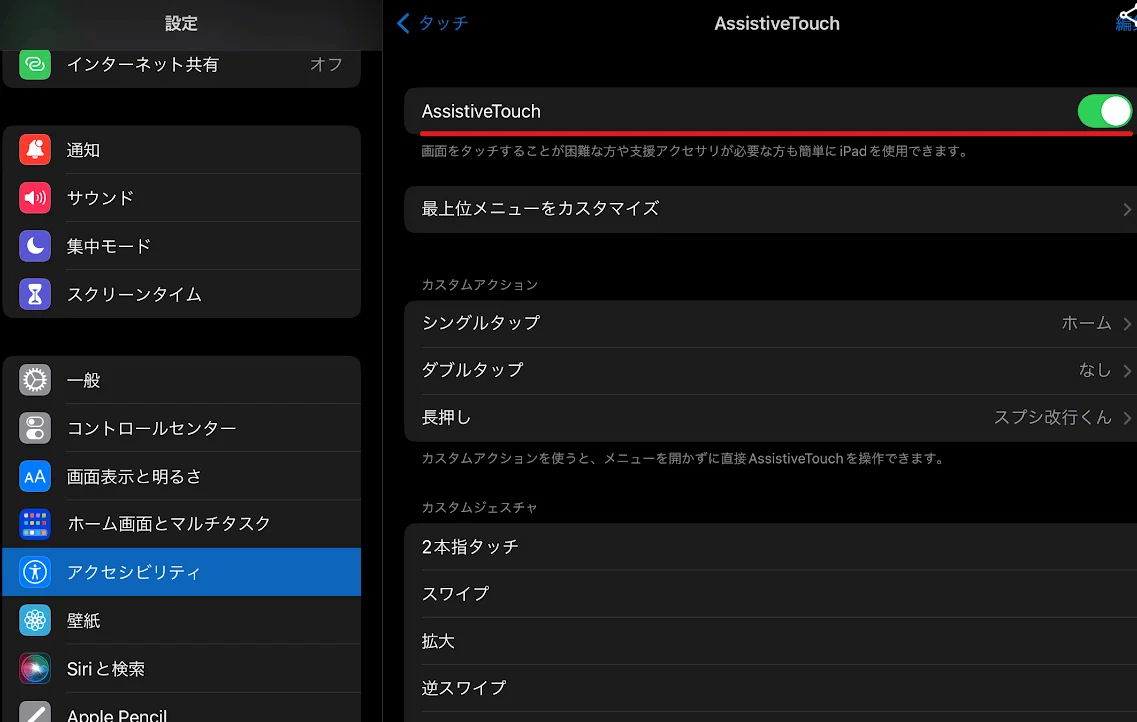Viewport: 1137px width, 722px height.
Task: Tap the Screen Time (スクリーンタイム) hourglass icon
Action: (35, 294)
